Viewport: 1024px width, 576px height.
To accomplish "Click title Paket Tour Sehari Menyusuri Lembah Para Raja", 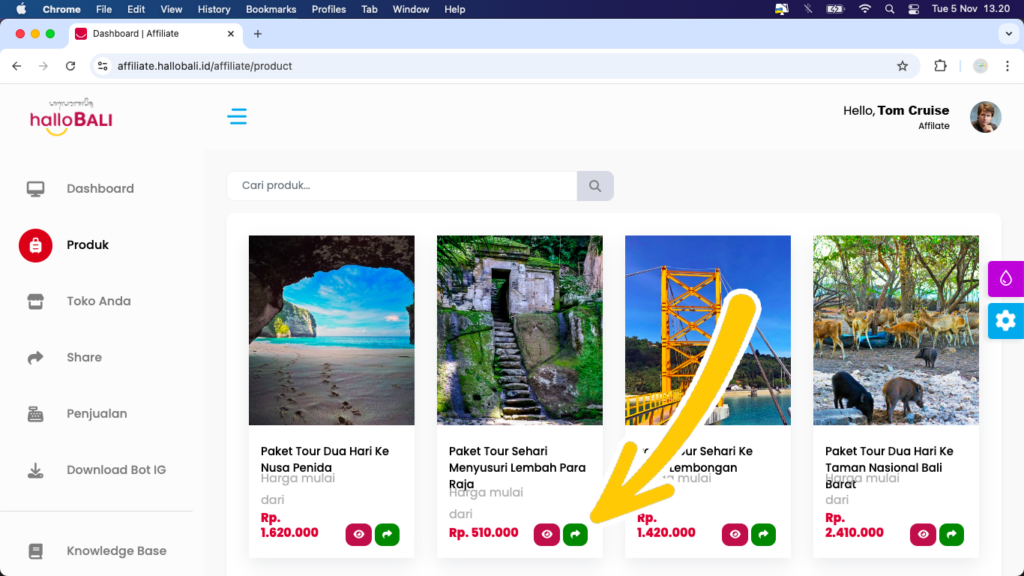I will [x=517, y=468].
